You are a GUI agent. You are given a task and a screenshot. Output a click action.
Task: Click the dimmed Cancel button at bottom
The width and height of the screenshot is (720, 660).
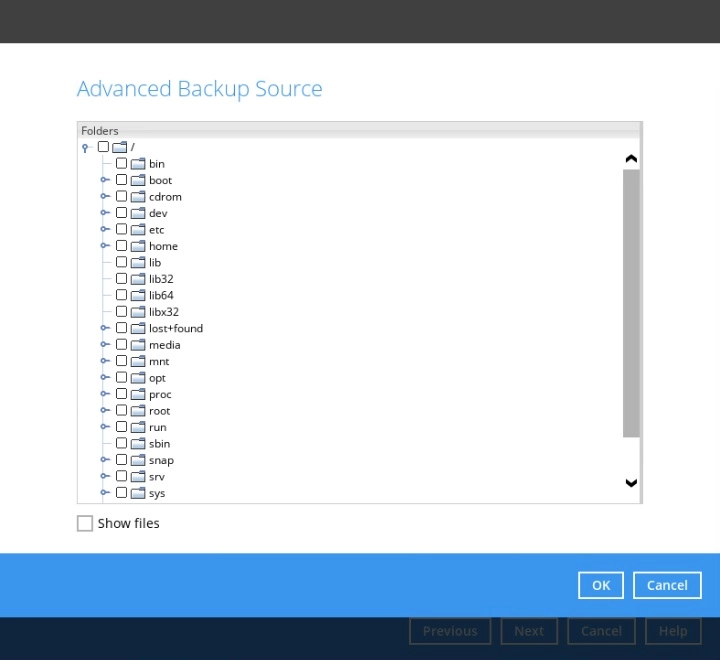(x=602, y=631)
